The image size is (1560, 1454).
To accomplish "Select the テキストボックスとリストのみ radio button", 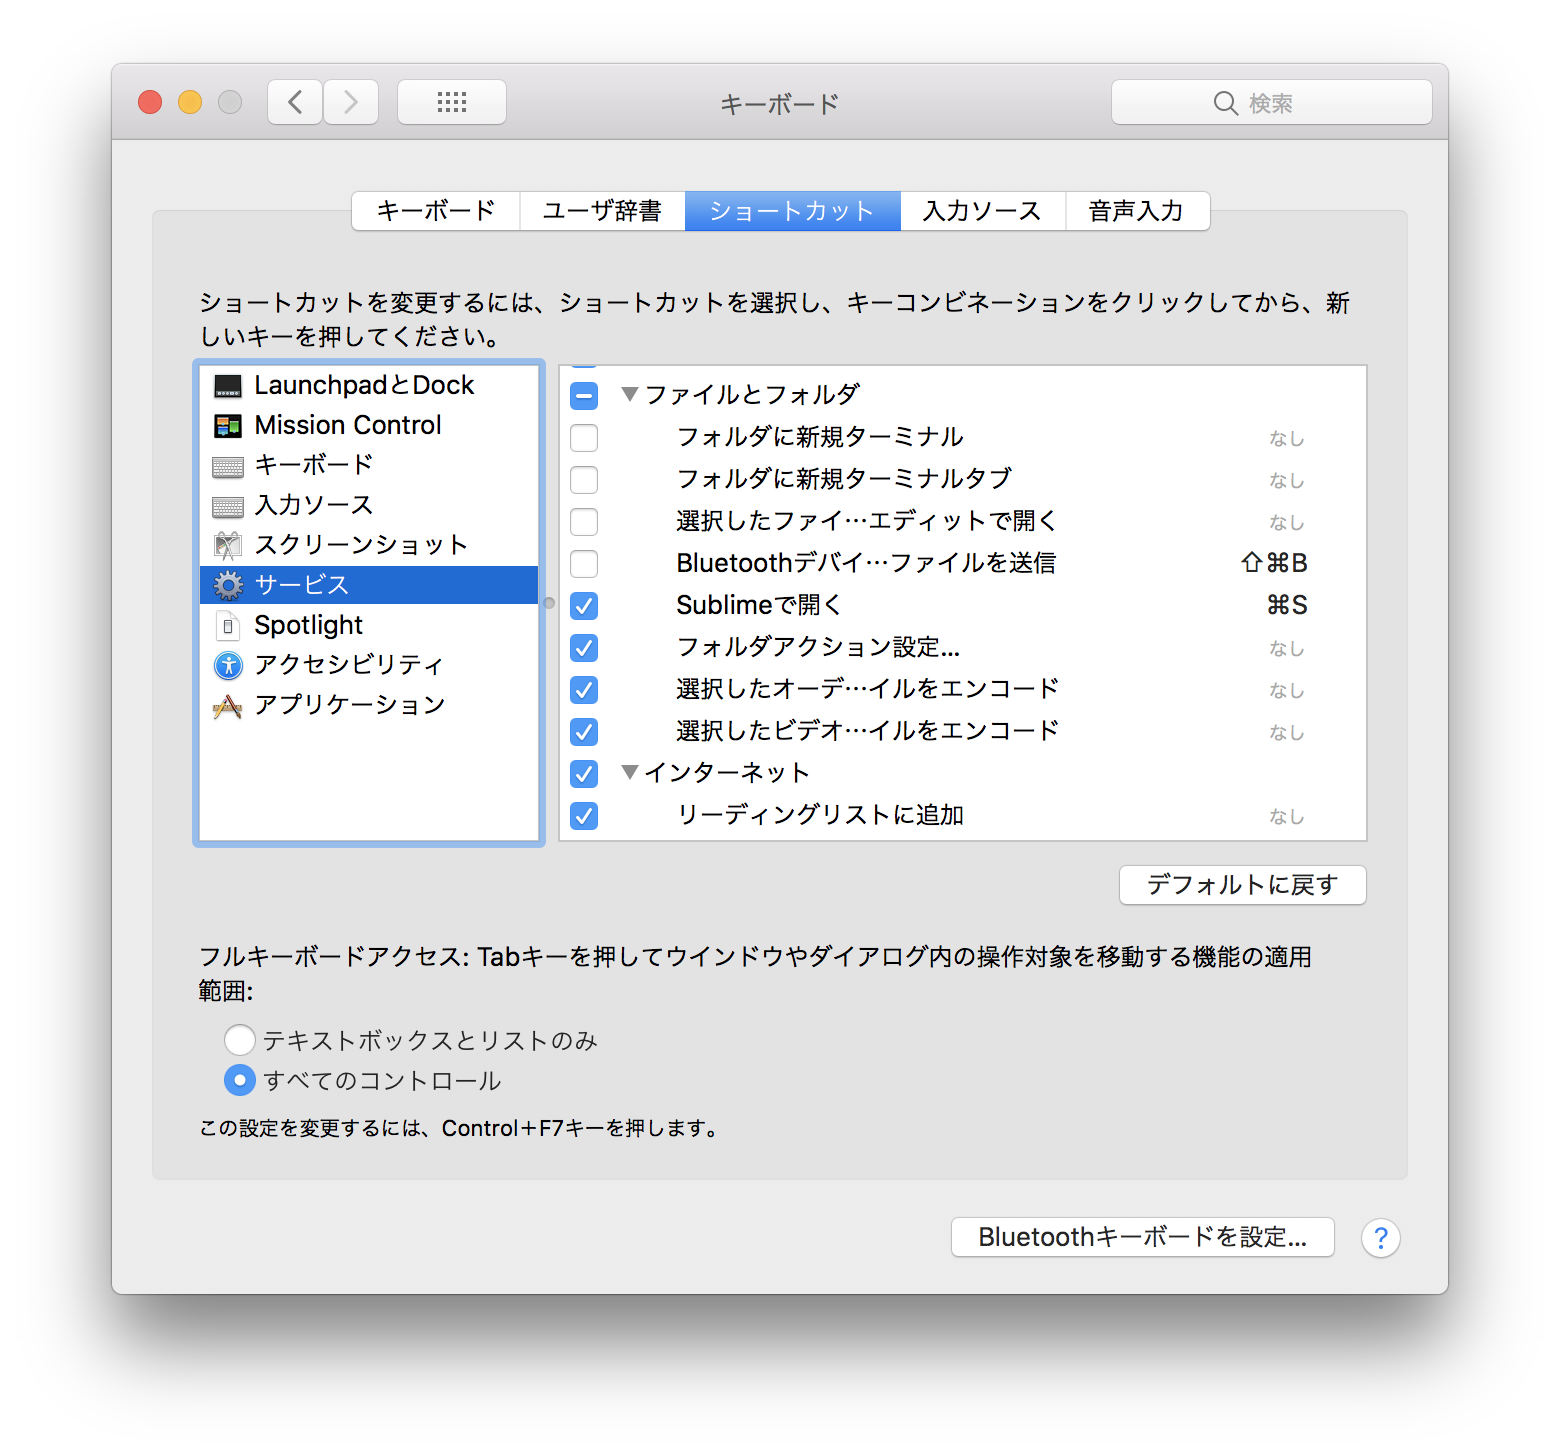I will point(239,1040).
